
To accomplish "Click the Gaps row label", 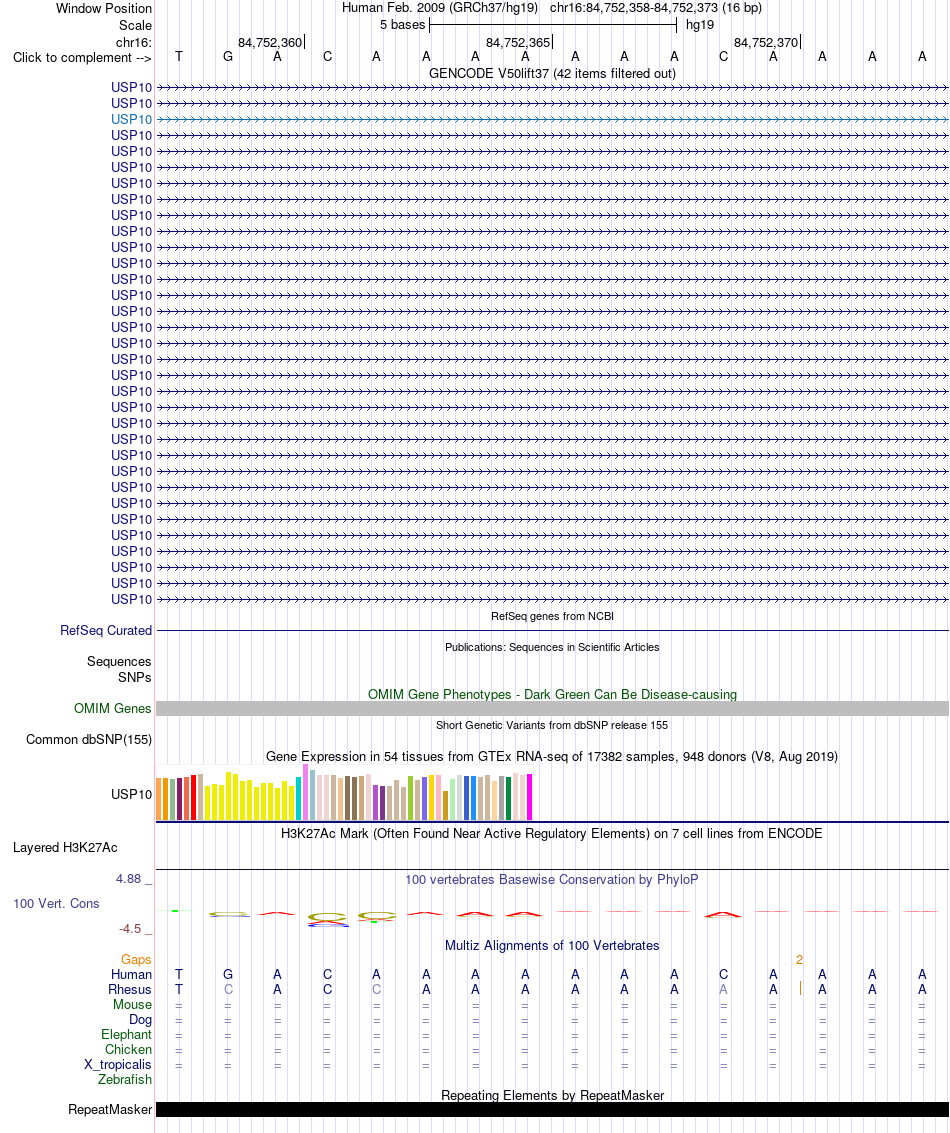I will (136, 960).
